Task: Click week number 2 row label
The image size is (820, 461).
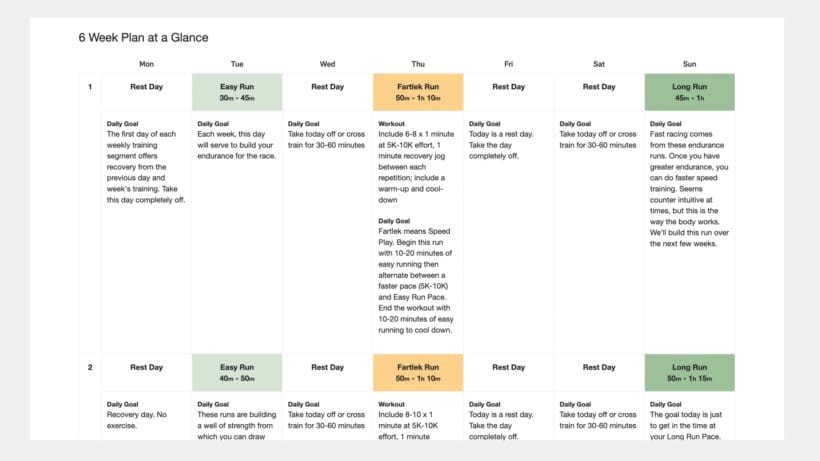Action: tap(90, 367)
